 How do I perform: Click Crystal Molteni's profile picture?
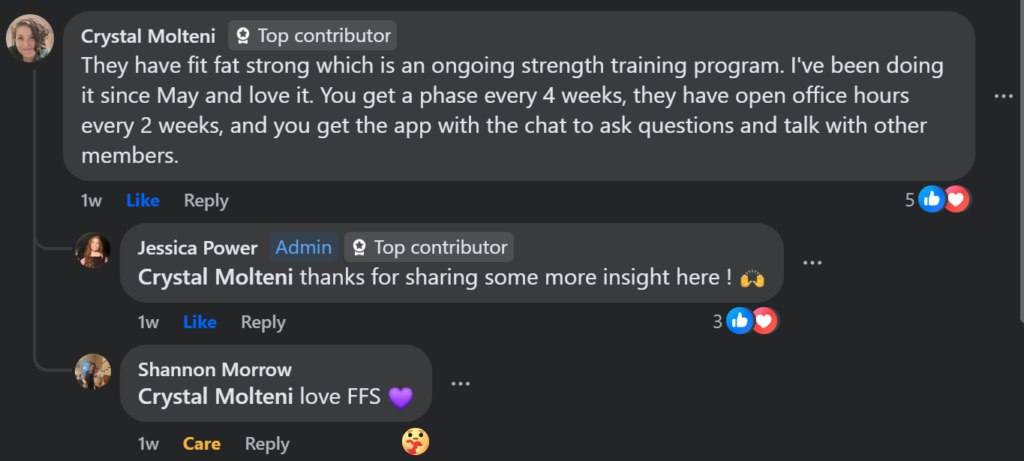click(30, 39)
